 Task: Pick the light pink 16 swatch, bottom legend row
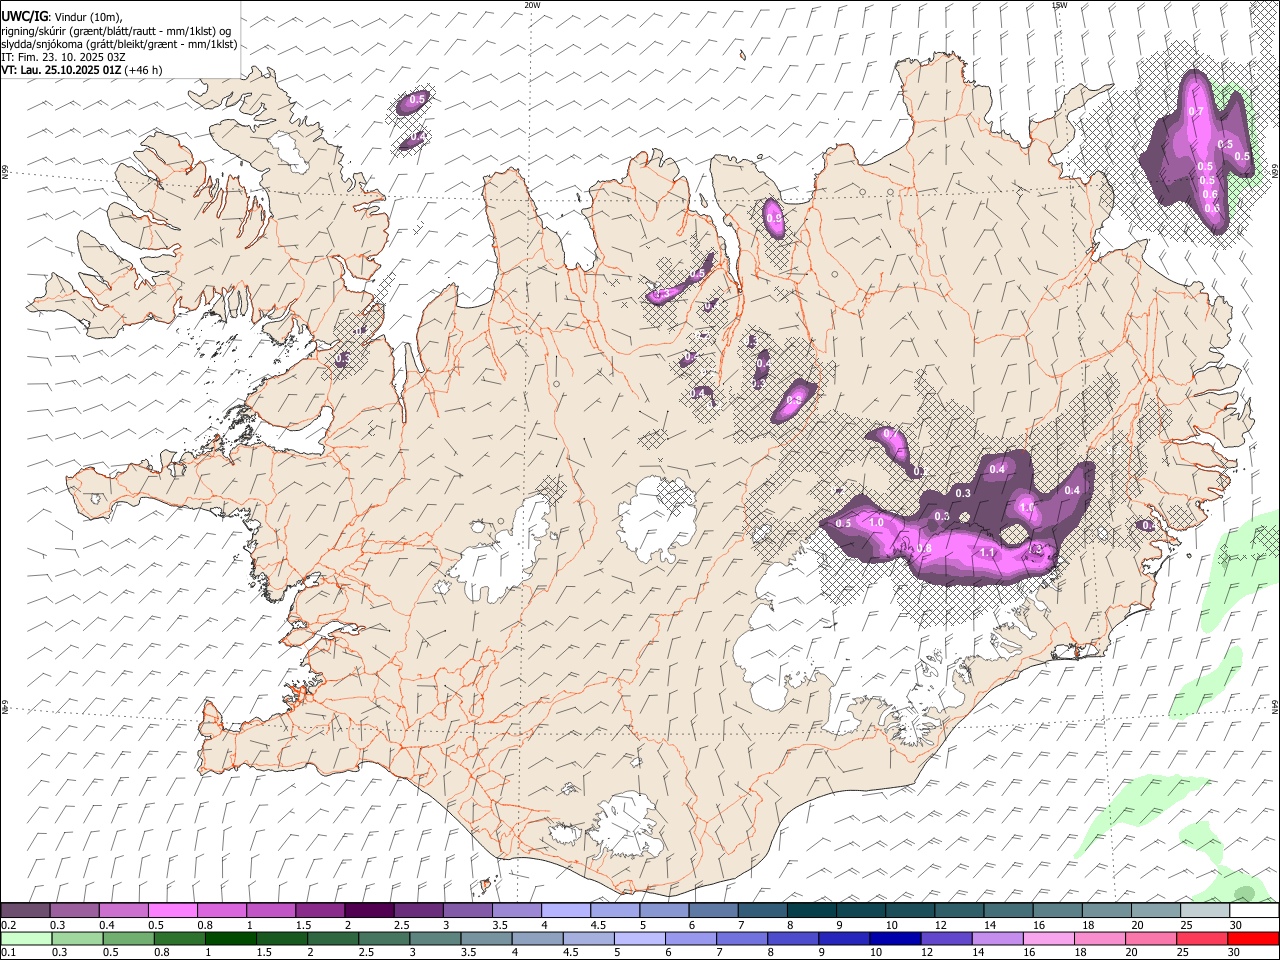[1049, 939]
